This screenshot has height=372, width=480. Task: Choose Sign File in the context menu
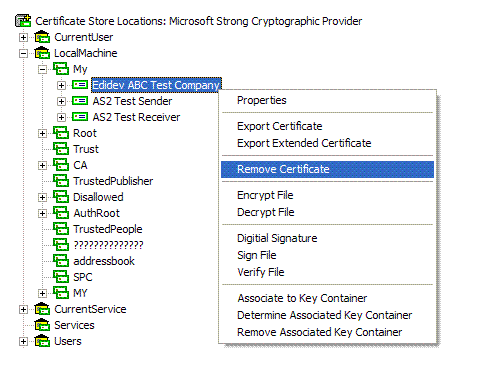pos(327,255)
